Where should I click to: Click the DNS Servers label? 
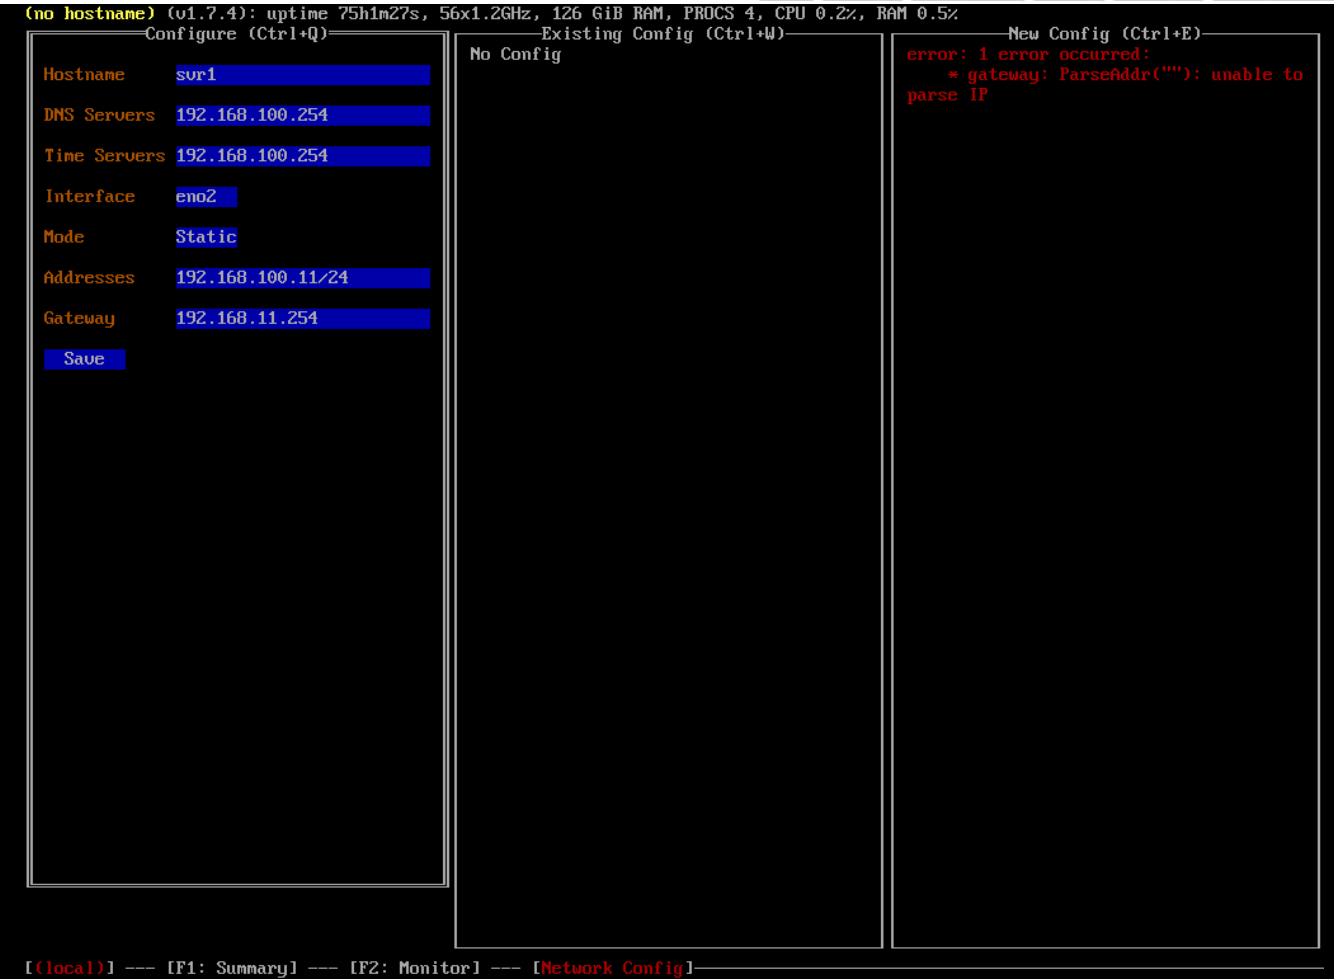[x=99, y=116]
